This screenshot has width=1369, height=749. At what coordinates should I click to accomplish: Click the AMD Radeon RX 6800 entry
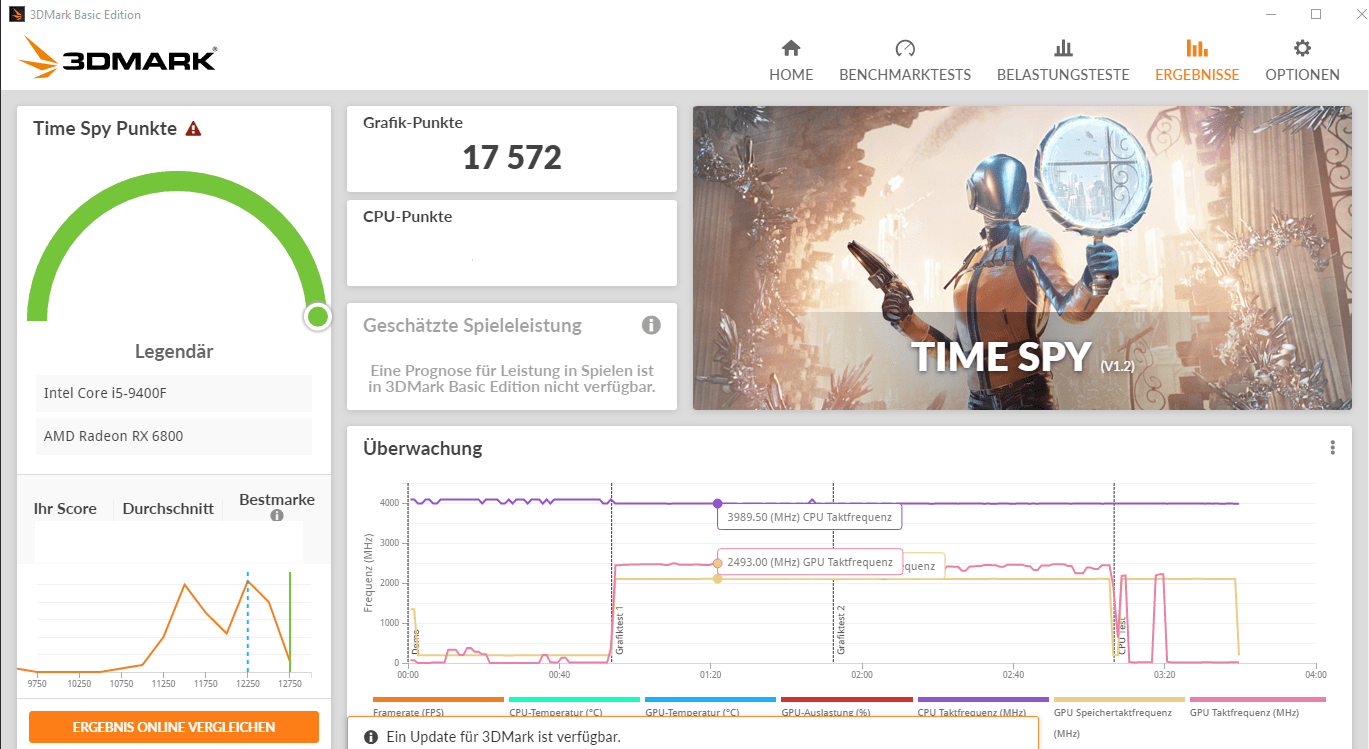click(174, 436)
